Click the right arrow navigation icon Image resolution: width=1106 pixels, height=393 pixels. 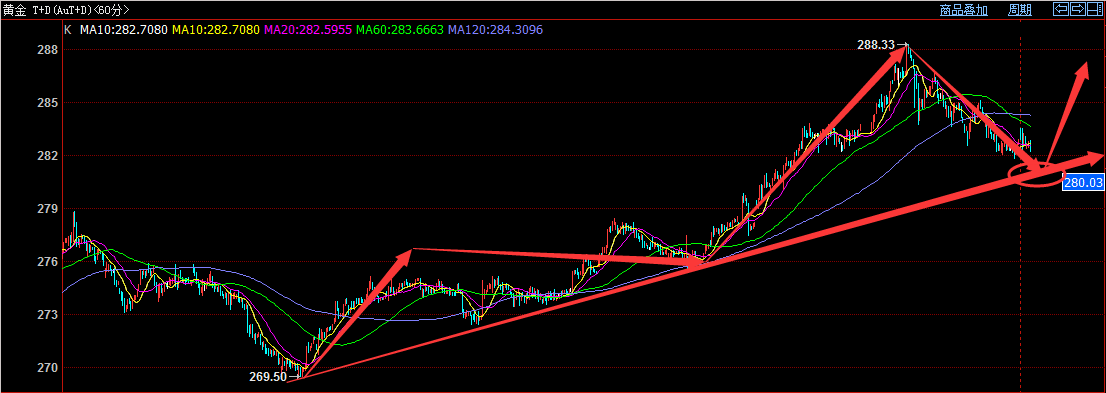1077,9
